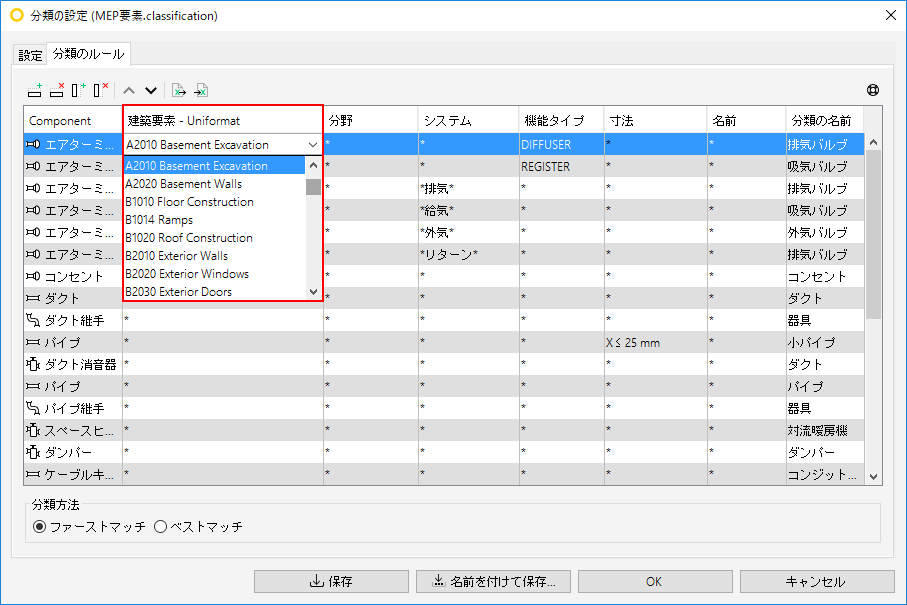Click the add column icon
This screenshot has width=907, height=605.
(79, 90)
